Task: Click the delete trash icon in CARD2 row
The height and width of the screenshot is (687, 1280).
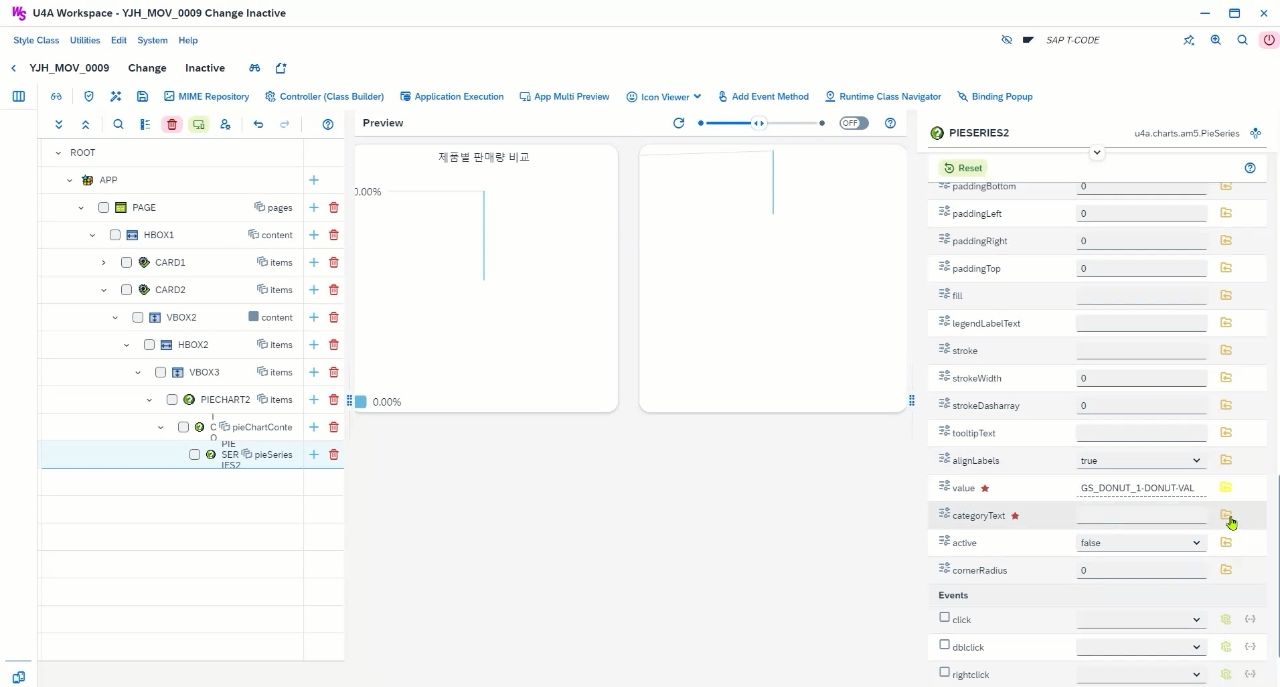Action: (x=334, y=290)
